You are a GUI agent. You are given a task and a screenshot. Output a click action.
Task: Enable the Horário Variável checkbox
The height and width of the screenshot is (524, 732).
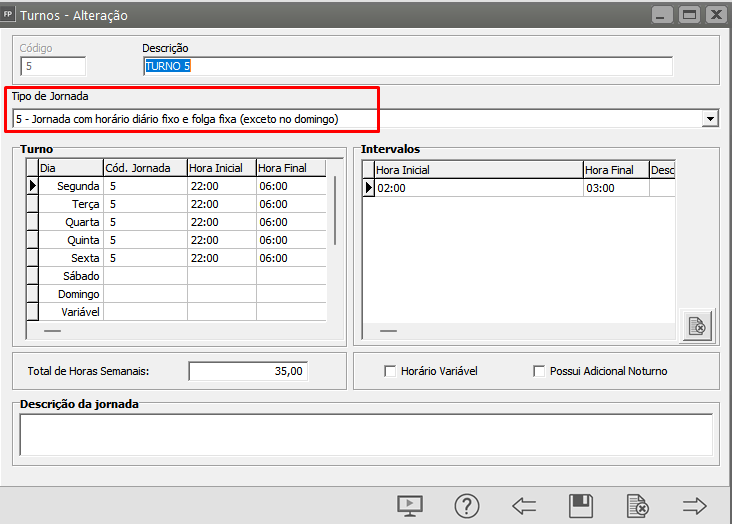pyautogui.click(x=391, y=371)
